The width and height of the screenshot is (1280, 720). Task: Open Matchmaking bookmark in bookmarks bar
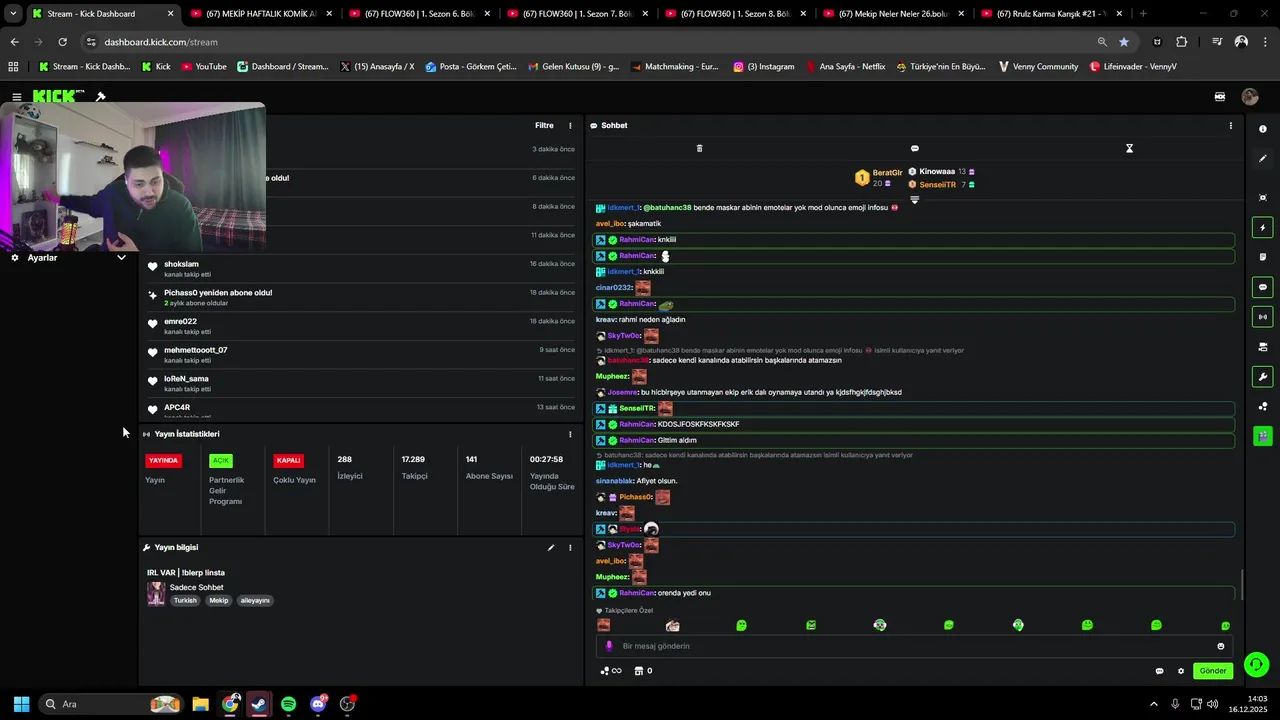pyautogui.click(x=674, y=67)
